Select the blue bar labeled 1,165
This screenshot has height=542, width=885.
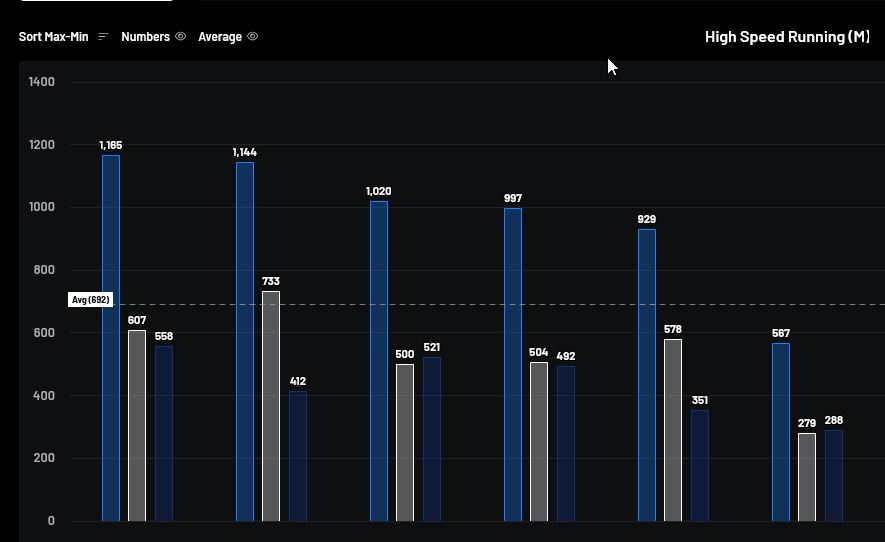pos(111,338)
